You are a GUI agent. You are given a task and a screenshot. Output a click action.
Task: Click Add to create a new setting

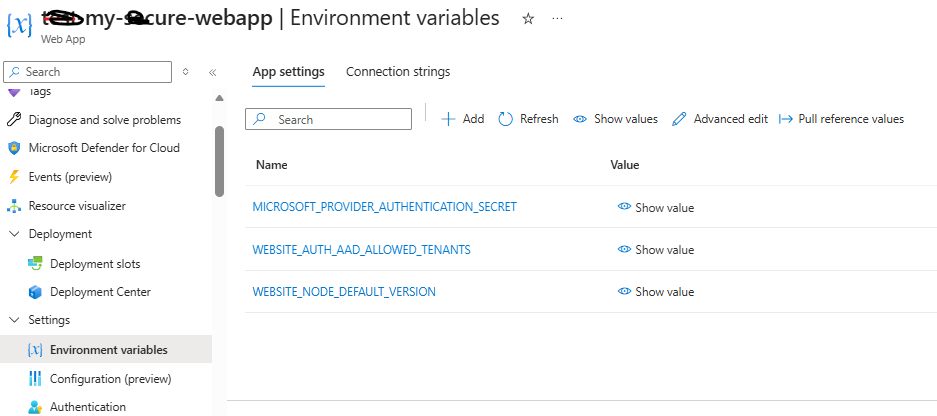(462, 119)
